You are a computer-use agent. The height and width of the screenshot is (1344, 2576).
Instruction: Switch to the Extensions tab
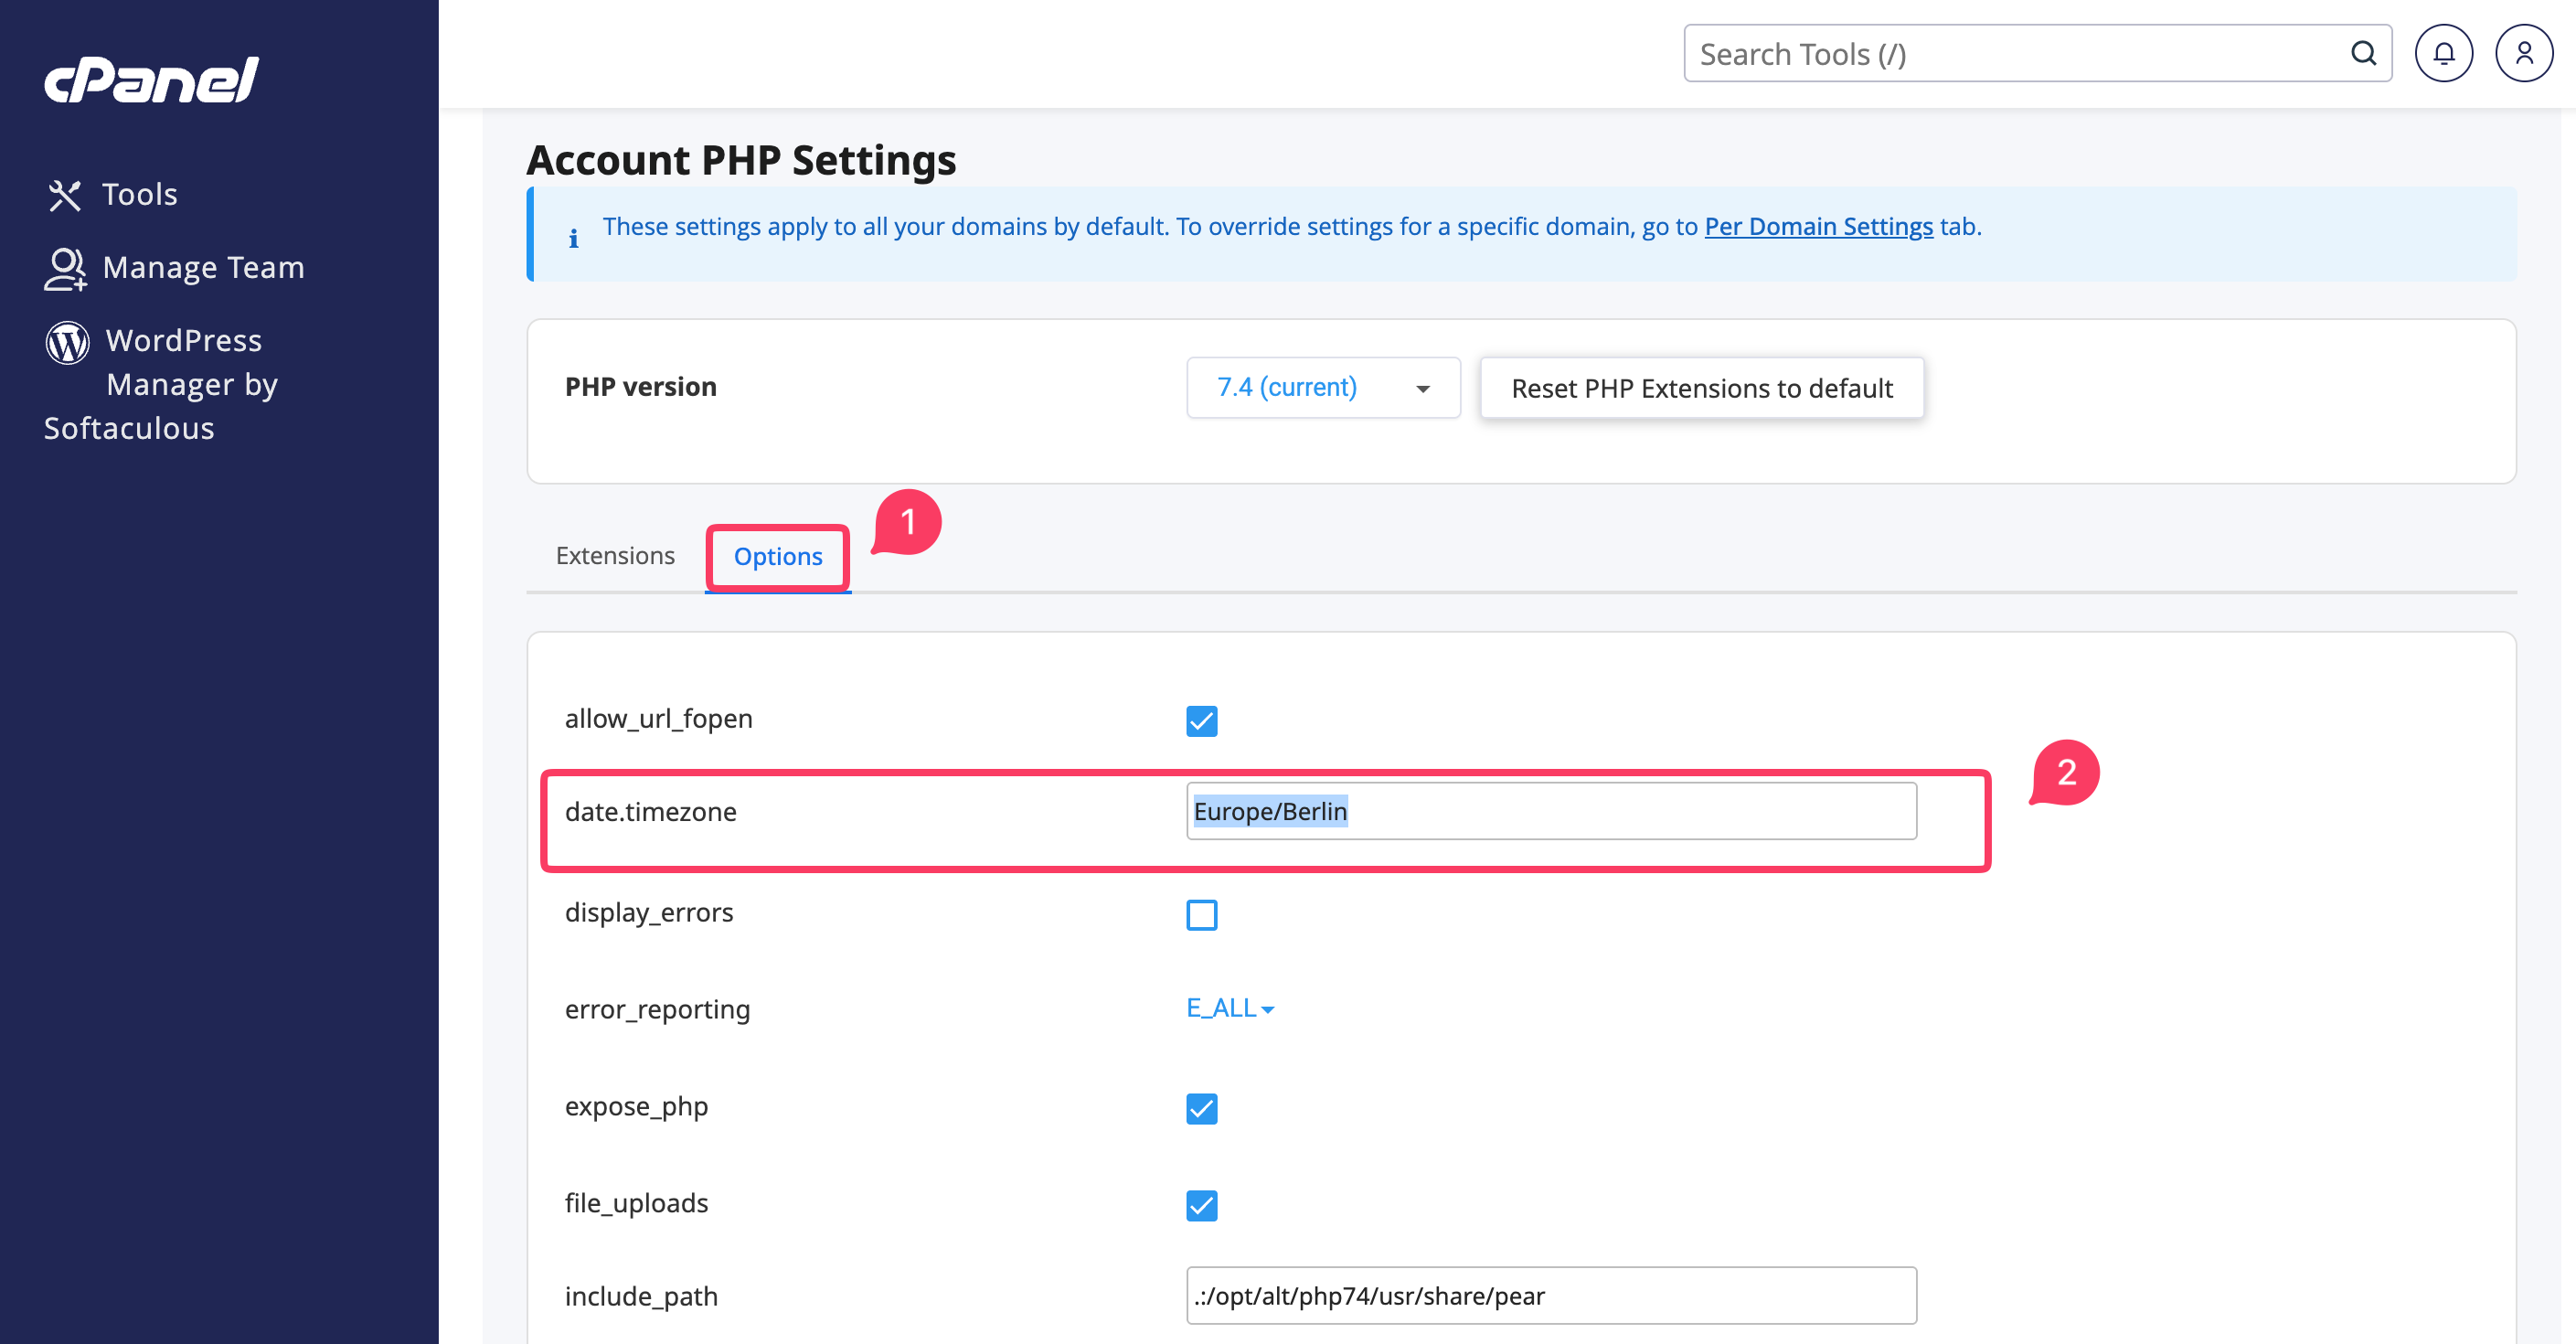pyautogui.click(x=615, y=556)
